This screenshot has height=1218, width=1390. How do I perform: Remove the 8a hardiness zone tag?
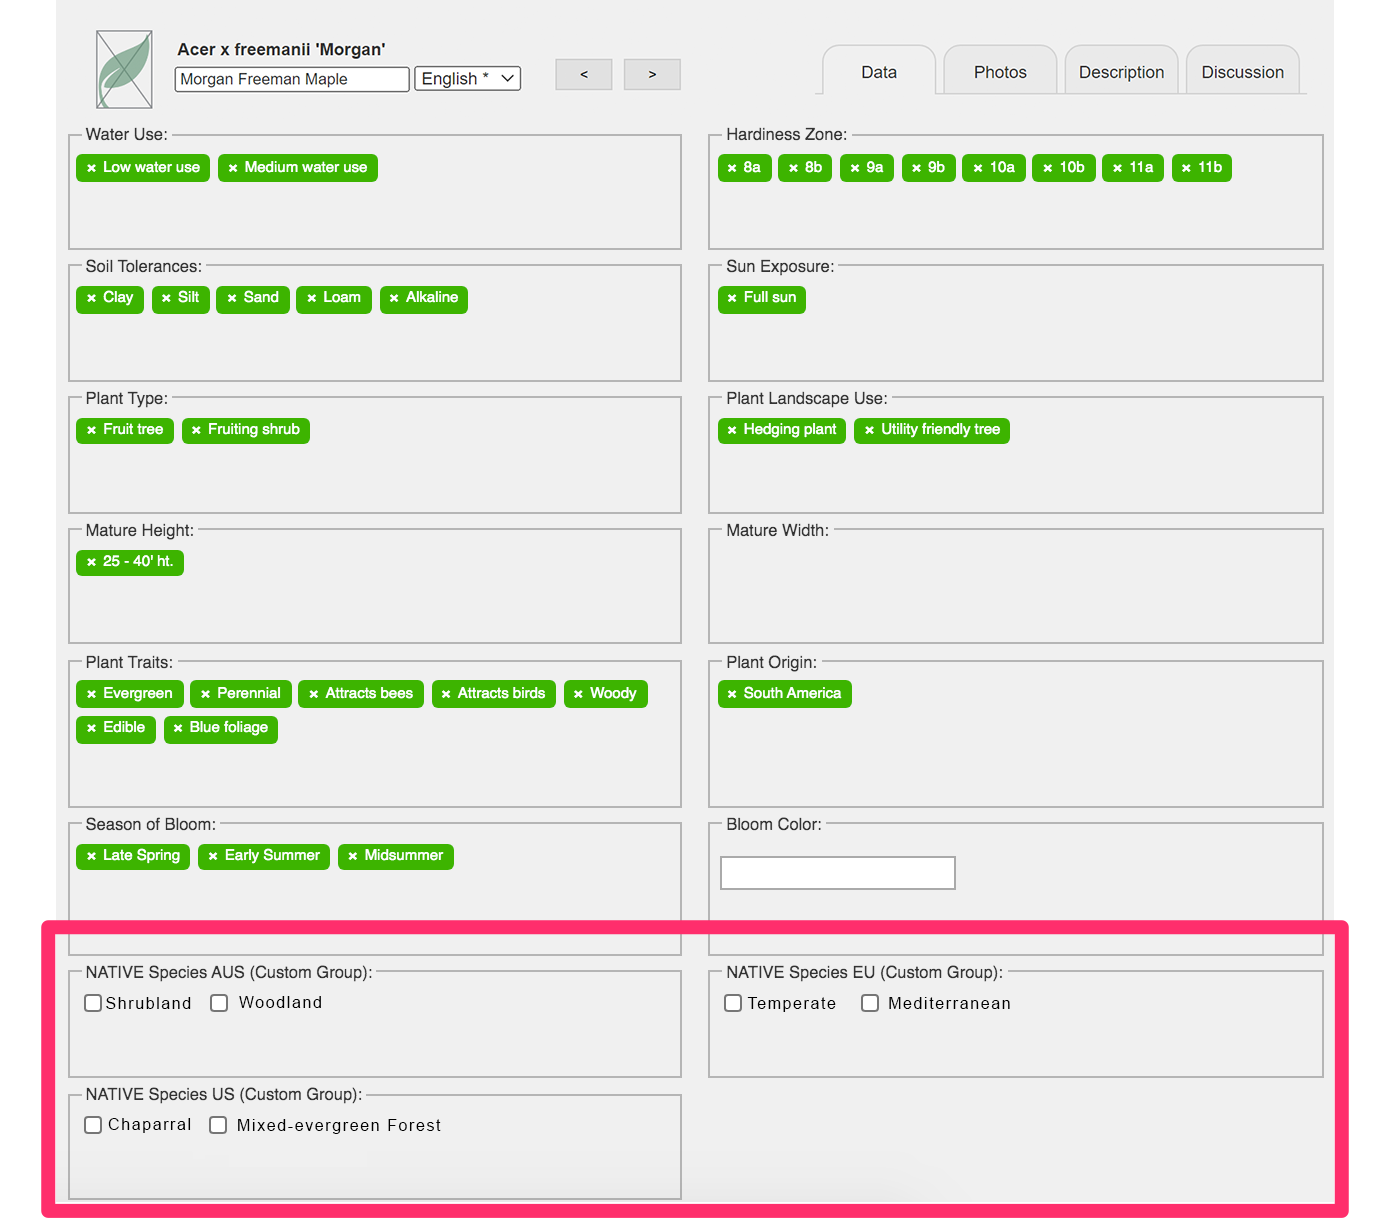point(732,168)
